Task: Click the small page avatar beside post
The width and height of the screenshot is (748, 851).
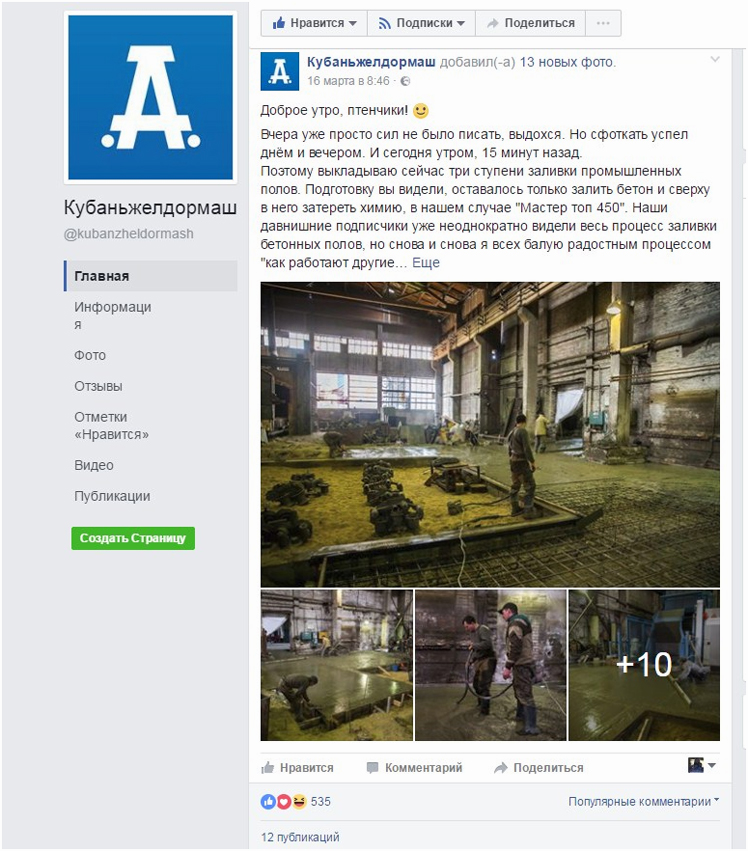Action: point(280,71)
